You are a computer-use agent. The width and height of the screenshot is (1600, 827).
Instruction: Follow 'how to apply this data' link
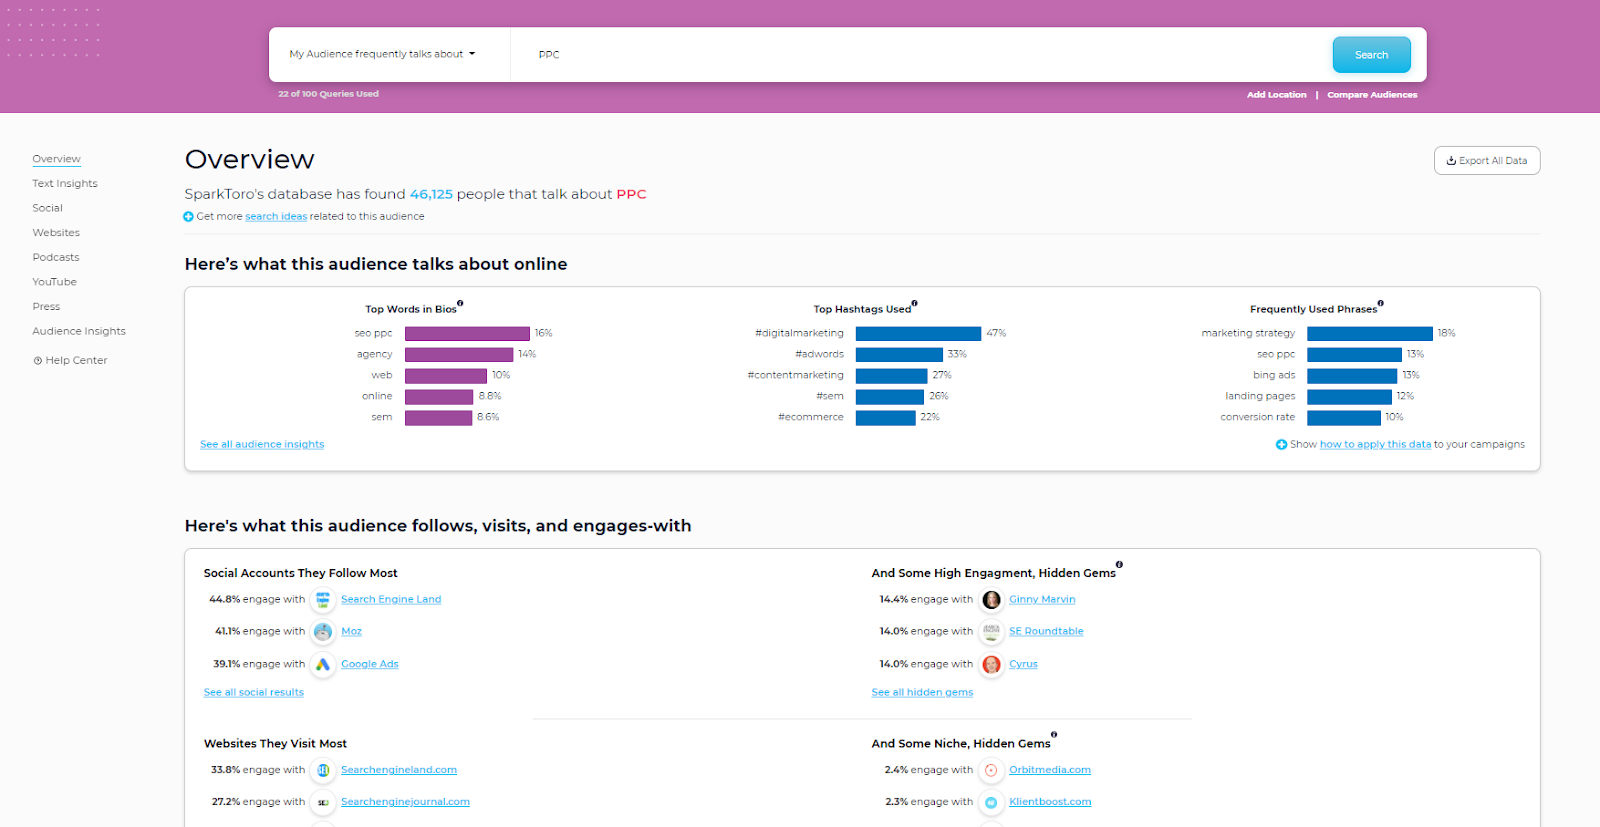1375,445
